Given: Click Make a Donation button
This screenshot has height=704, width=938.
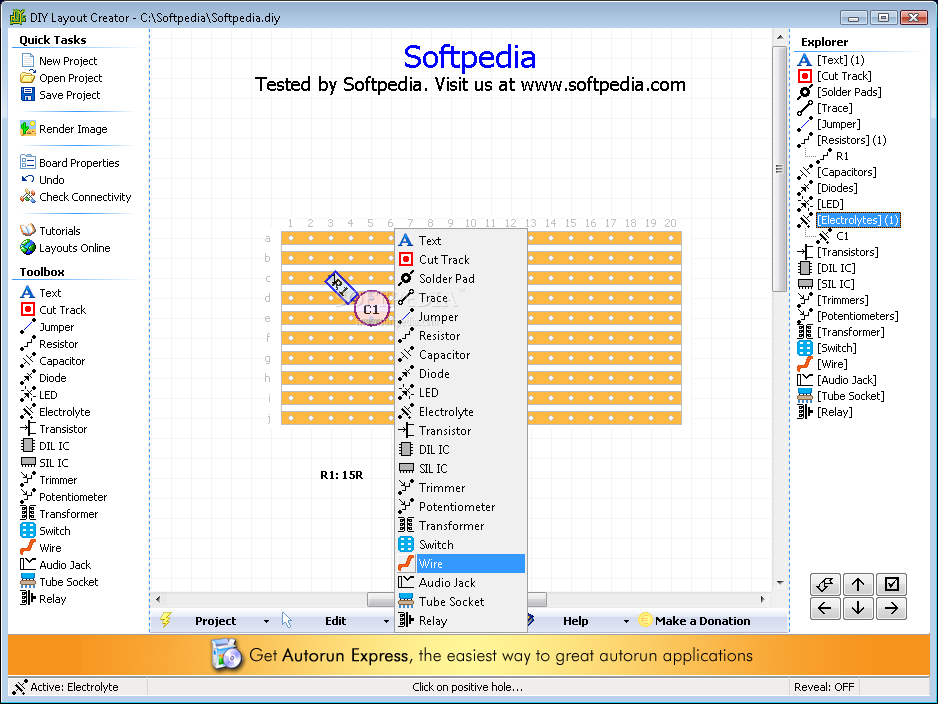Looking at the screenshot, I should tap(695, 621).
